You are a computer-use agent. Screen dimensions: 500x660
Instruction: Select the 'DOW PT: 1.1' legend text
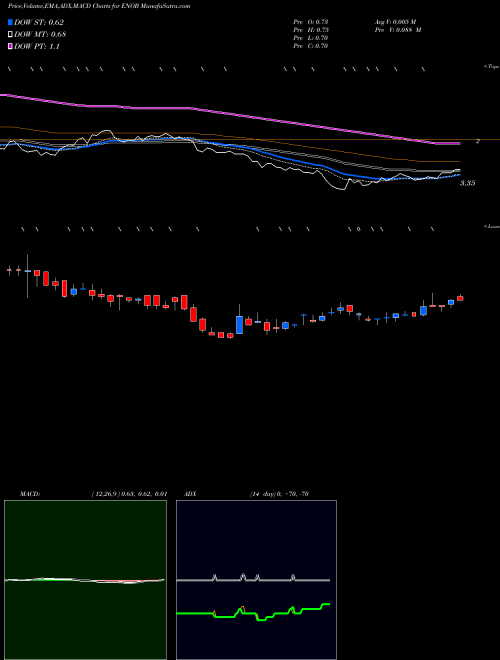37,46
